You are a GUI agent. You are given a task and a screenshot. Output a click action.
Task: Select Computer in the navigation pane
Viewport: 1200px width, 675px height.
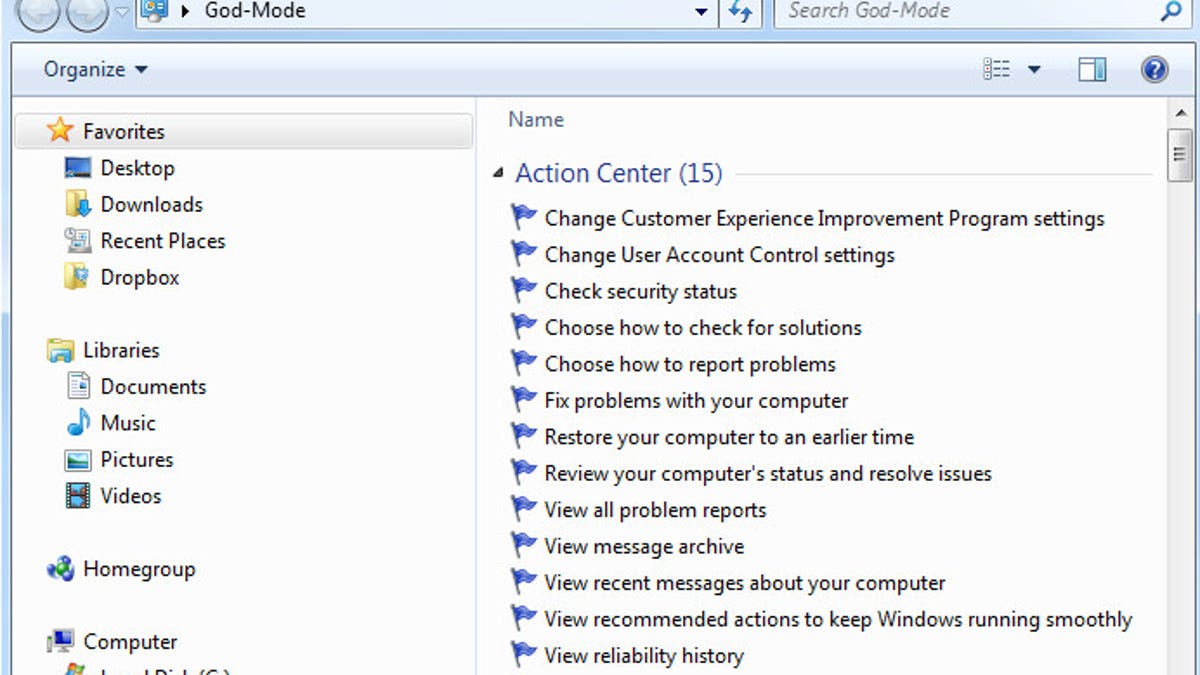(130, 642)
